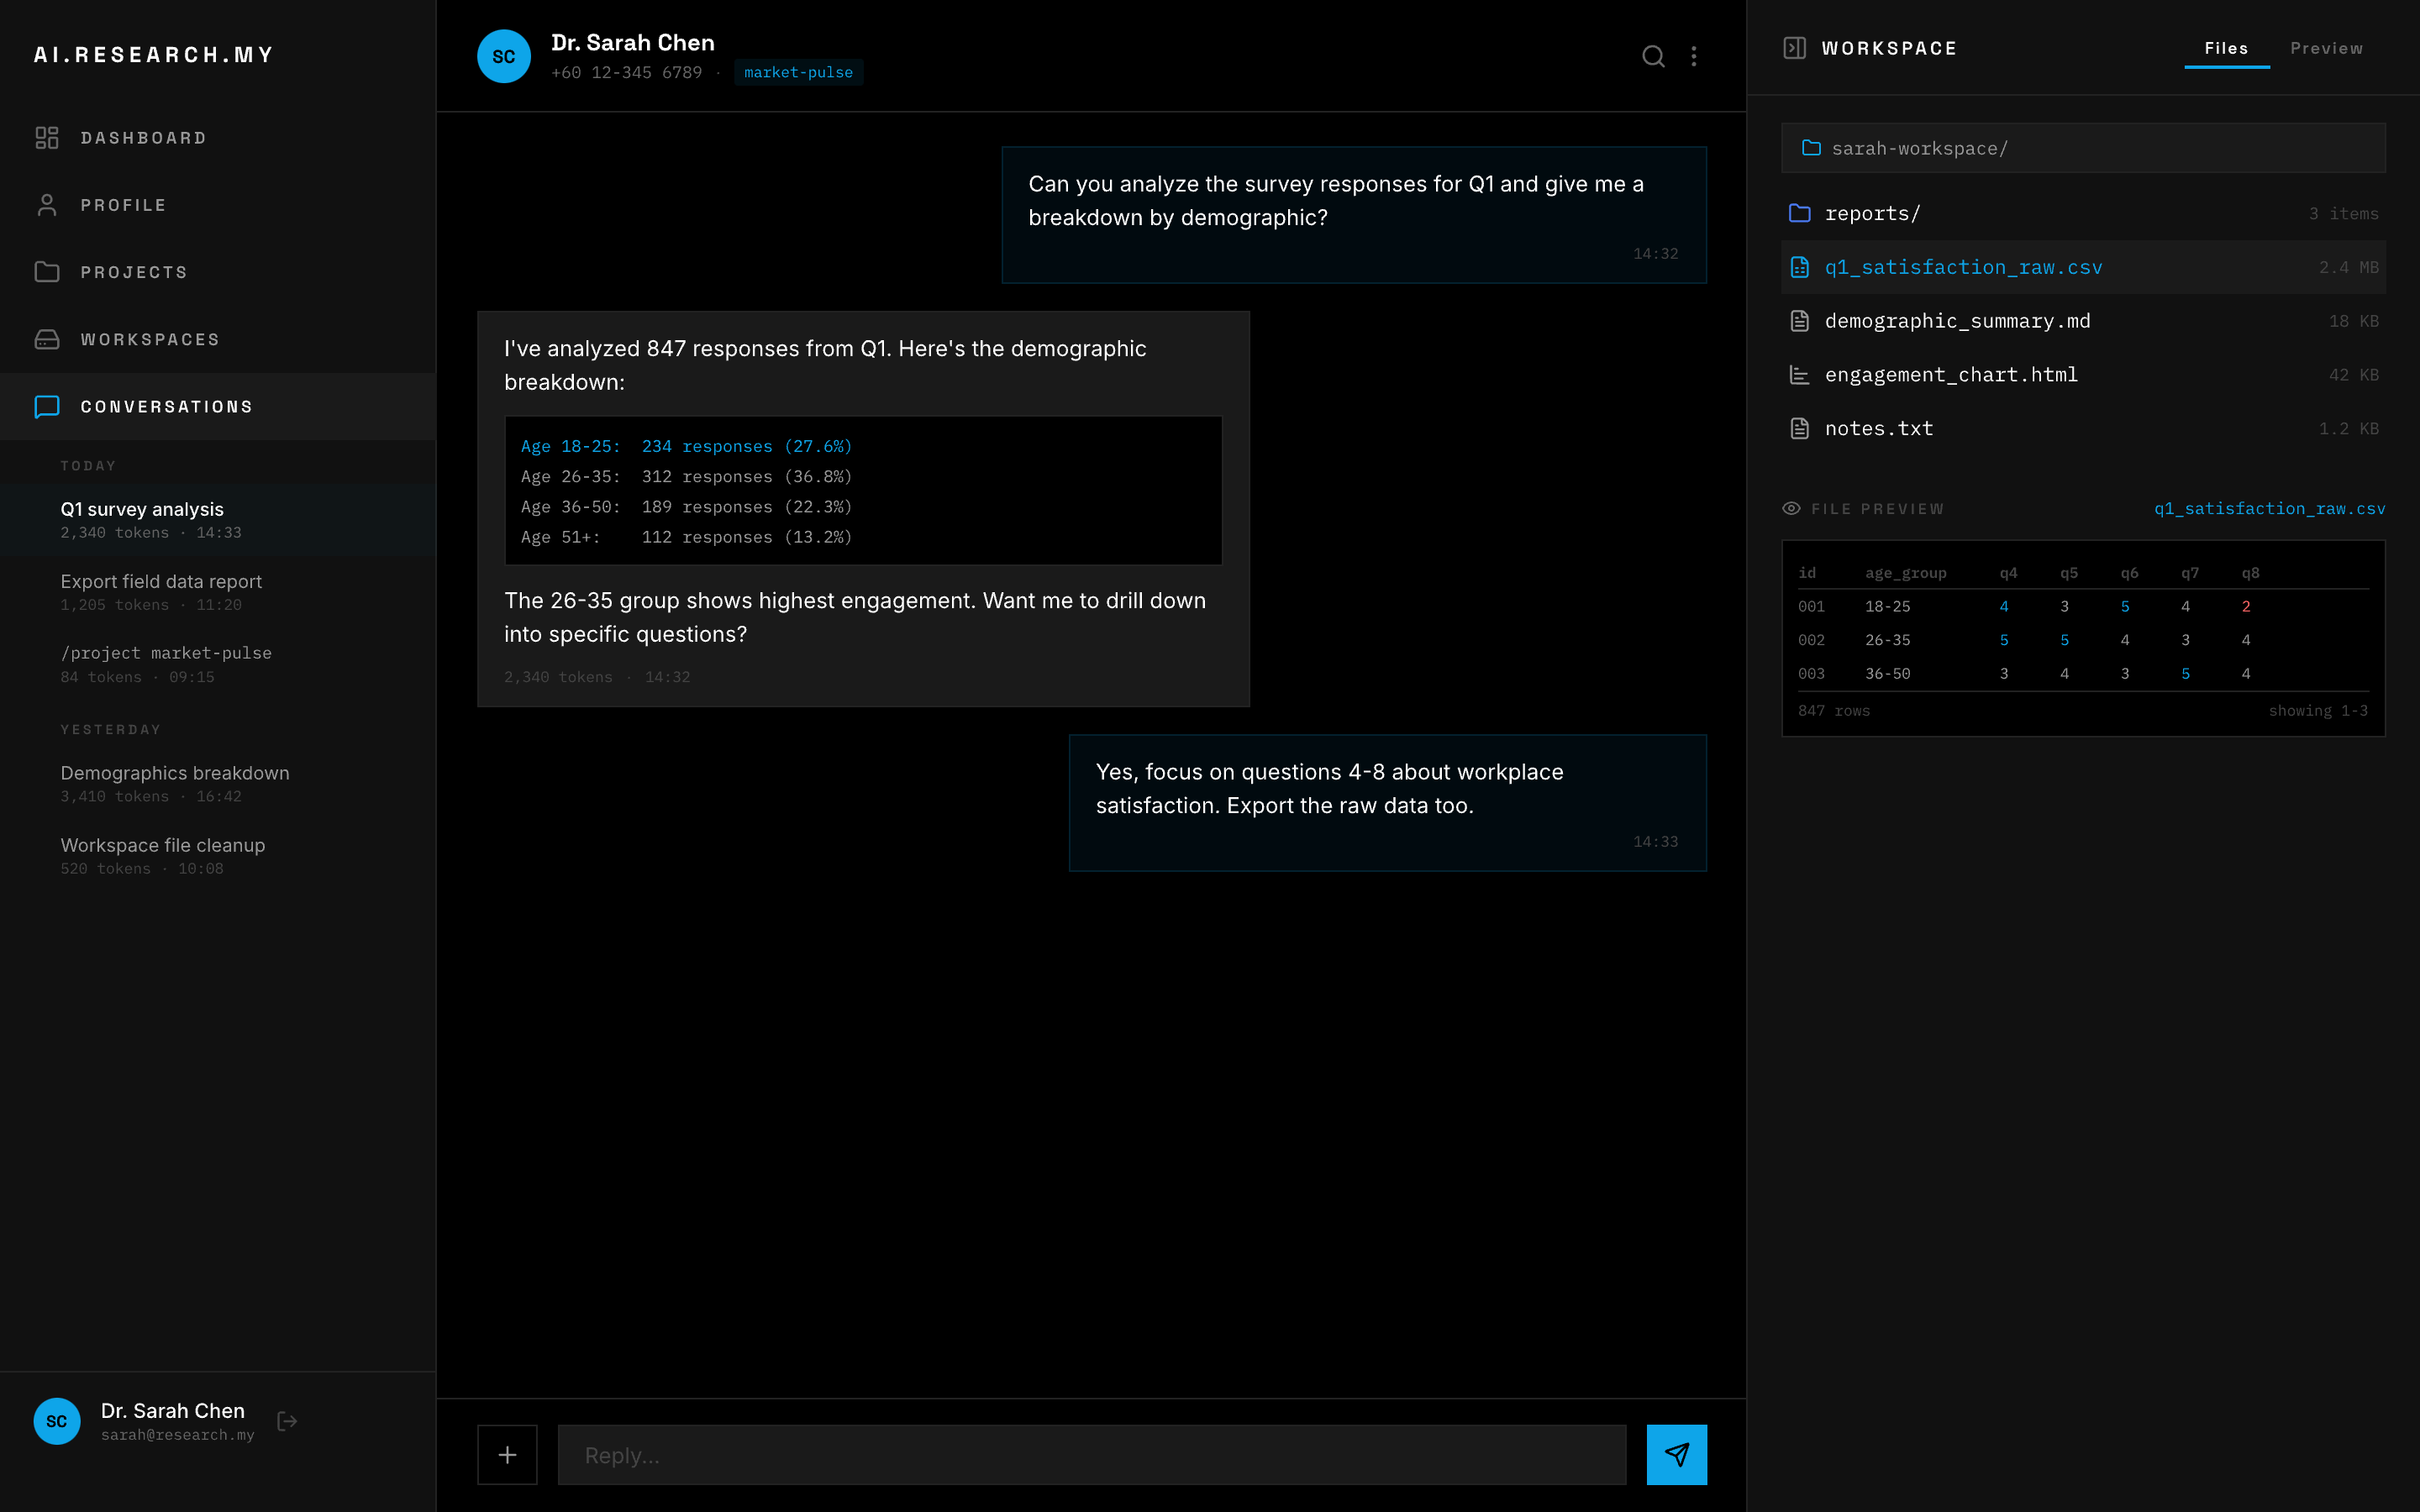Click the market-pulse project tag

point(798,72)
